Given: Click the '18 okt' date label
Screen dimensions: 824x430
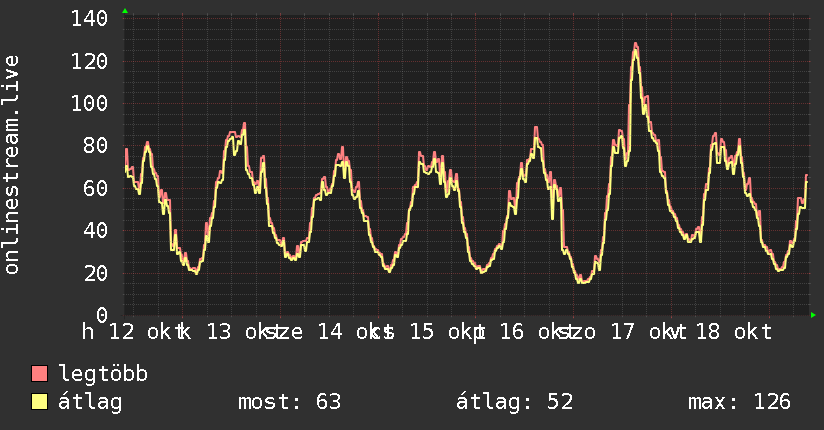Looking at the screenshot, I should (734, 332).
